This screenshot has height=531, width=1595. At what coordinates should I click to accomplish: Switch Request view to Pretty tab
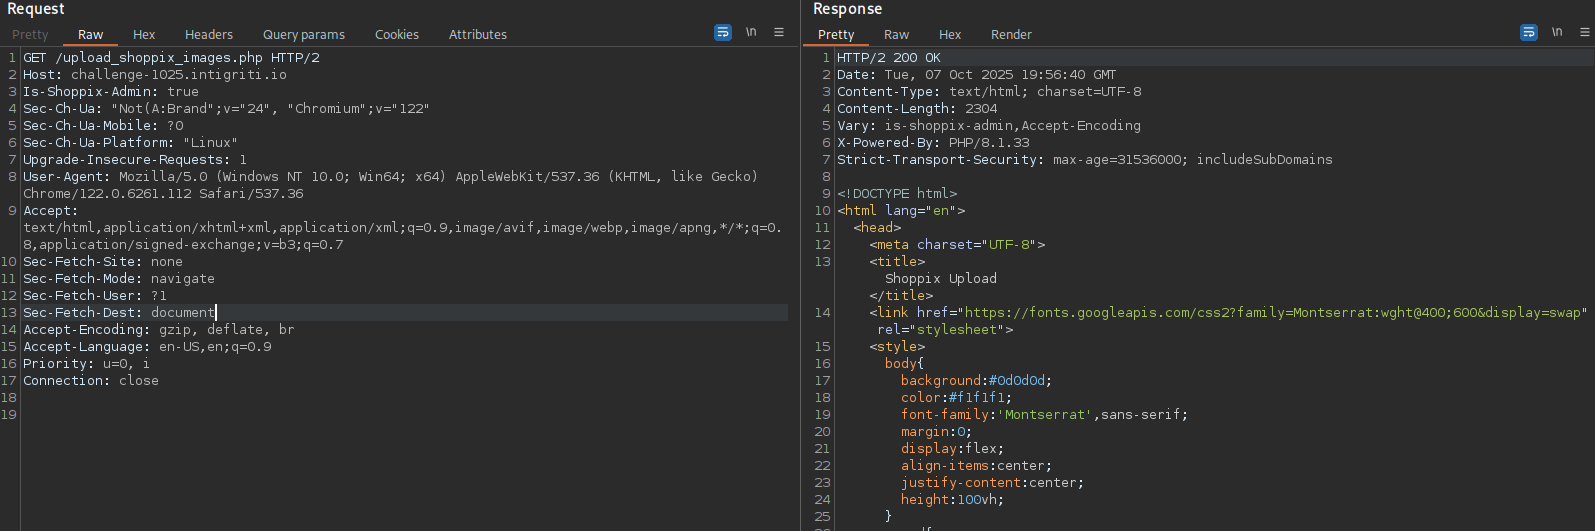[30, 35]
